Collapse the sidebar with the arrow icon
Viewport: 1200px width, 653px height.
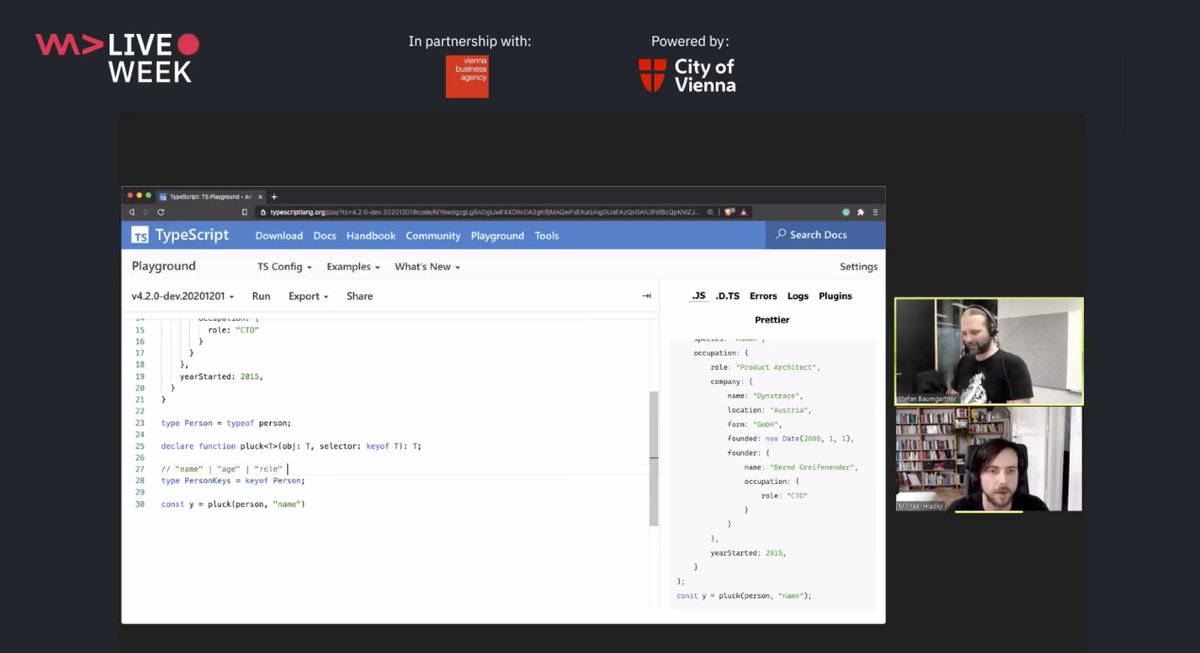tap(646, 296)
